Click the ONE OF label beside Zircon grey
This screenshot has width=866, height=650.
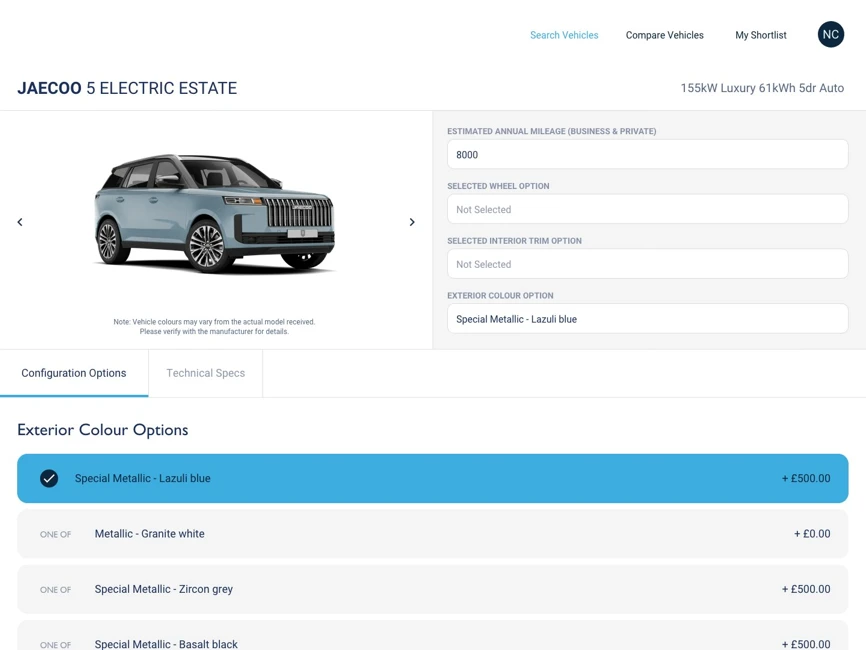pyautogui.click(x=55, y=590)
